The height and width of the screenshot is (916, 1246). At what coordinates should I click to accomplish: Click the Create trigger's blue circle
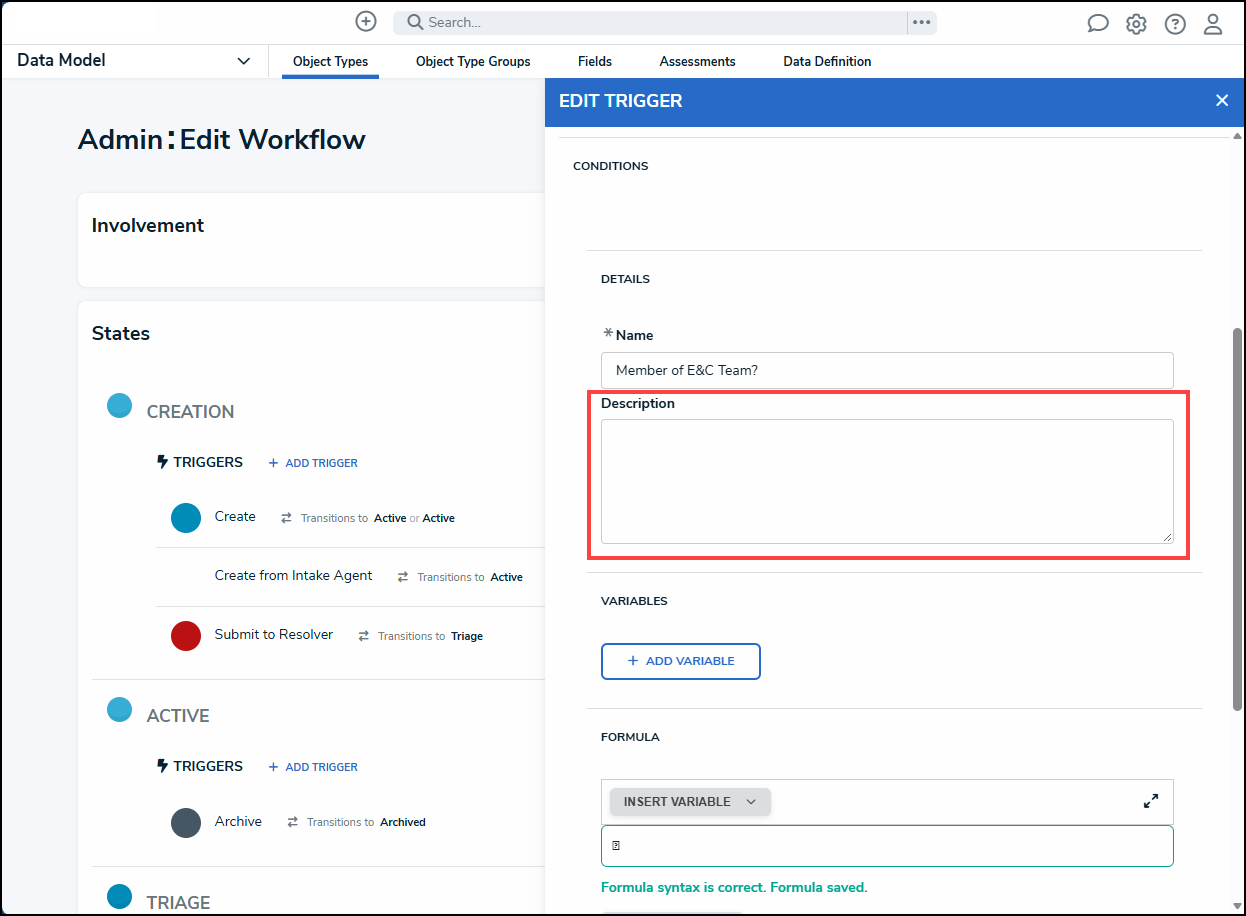tap(186, 518)
